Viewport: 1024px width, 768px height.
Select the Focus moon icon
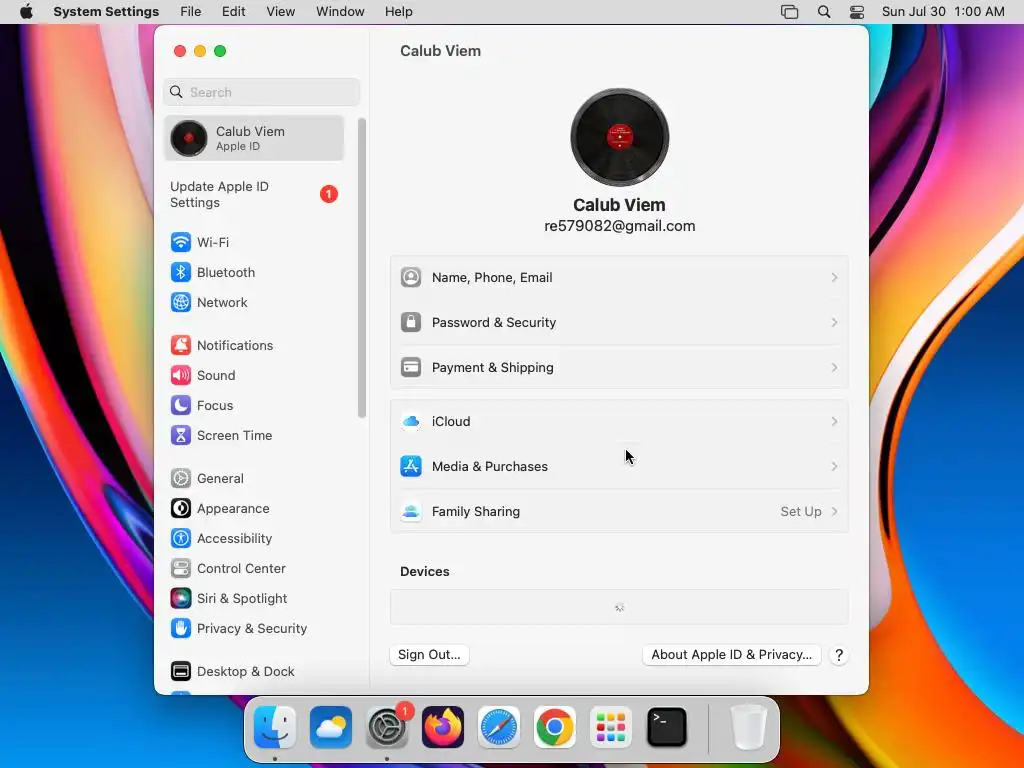181,406
